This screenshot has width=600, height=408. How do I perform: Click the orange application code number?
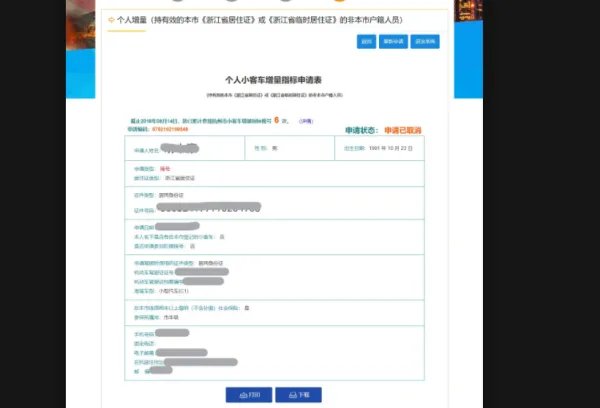(170, 129)
